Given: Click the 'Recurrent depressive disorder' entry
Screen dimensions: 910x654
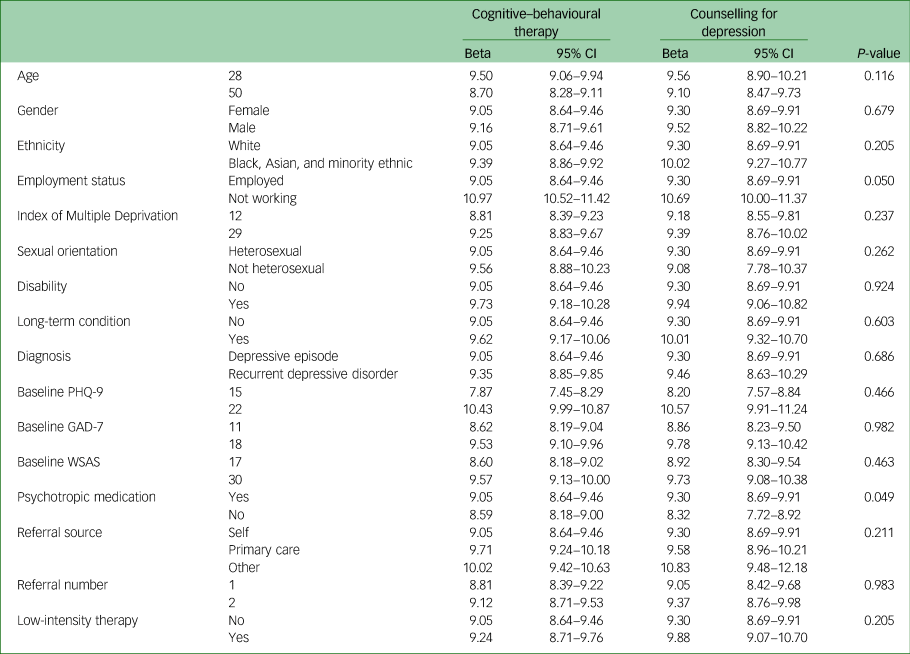Looking at the screenshot, I should [x=313, y=374].
